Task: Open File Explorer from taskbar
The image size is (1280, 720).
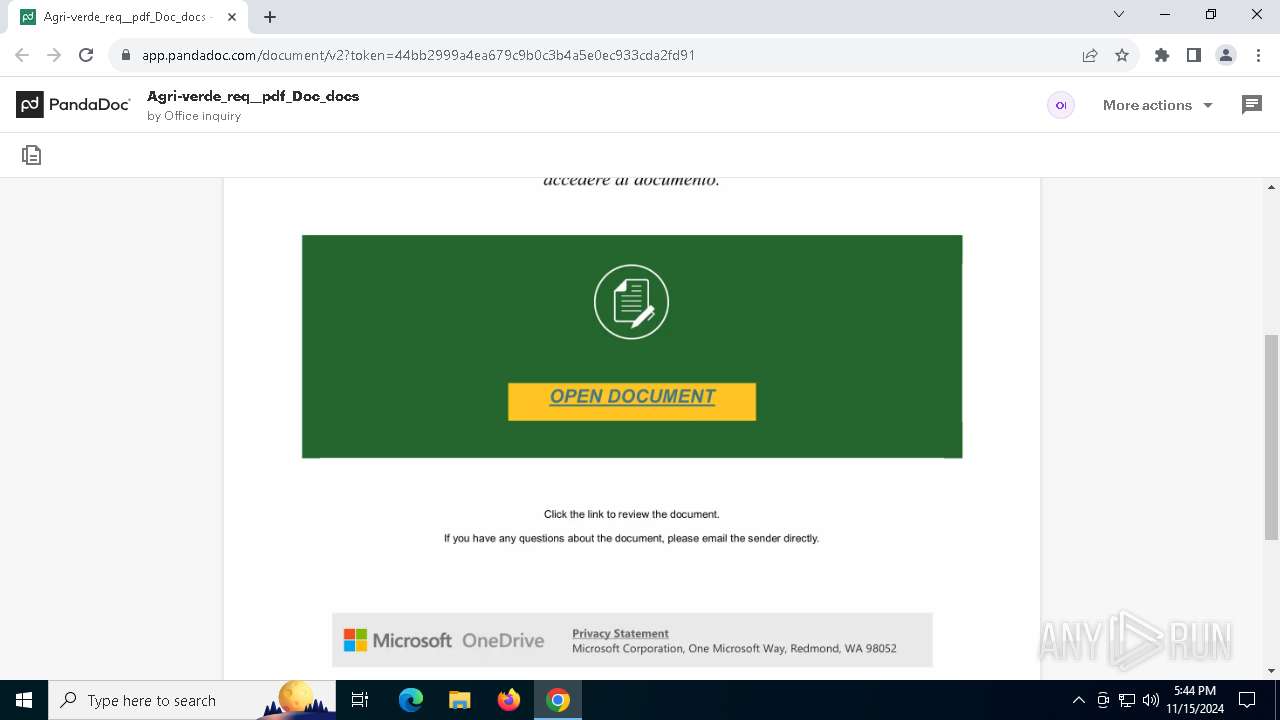Action: coord(459,700)
